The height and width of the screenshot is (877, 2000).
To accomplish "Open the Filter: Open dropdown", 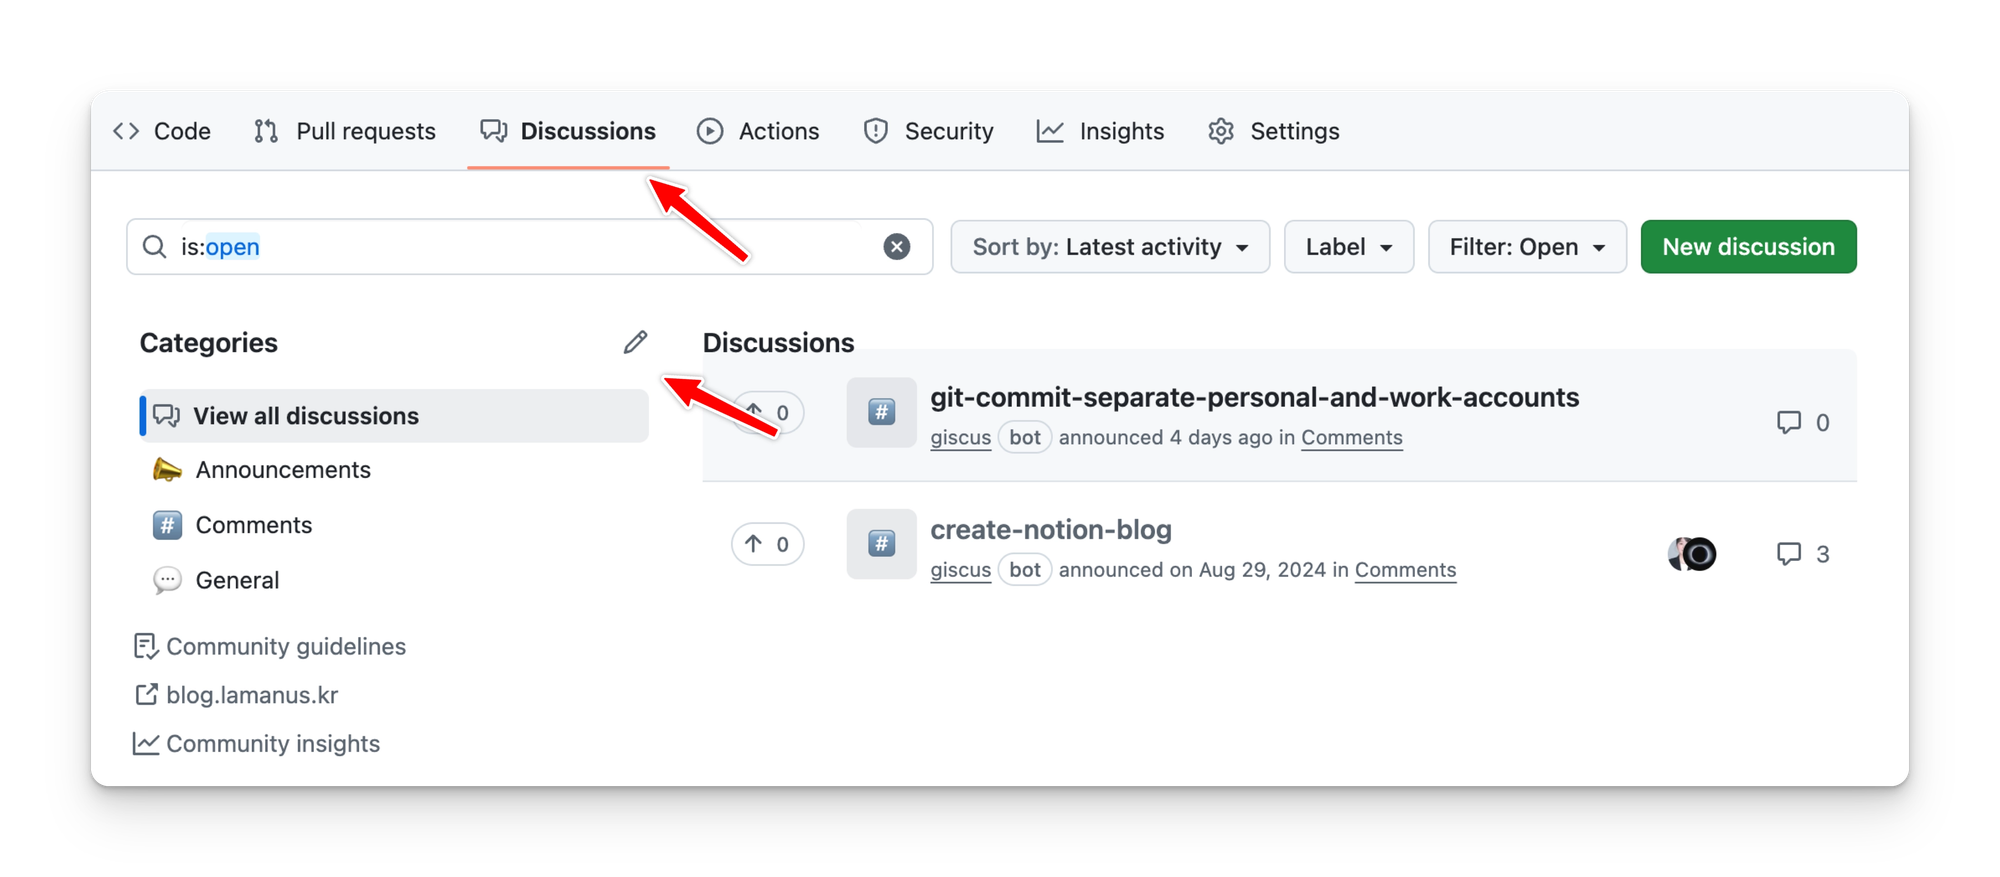I will 1527,247.
